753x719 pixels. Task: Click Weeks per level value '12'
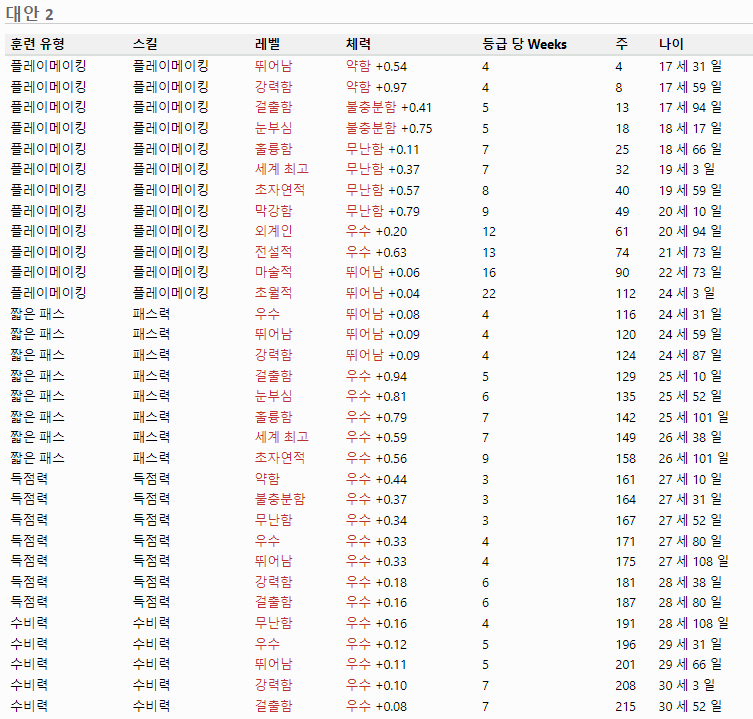[489, 232]
